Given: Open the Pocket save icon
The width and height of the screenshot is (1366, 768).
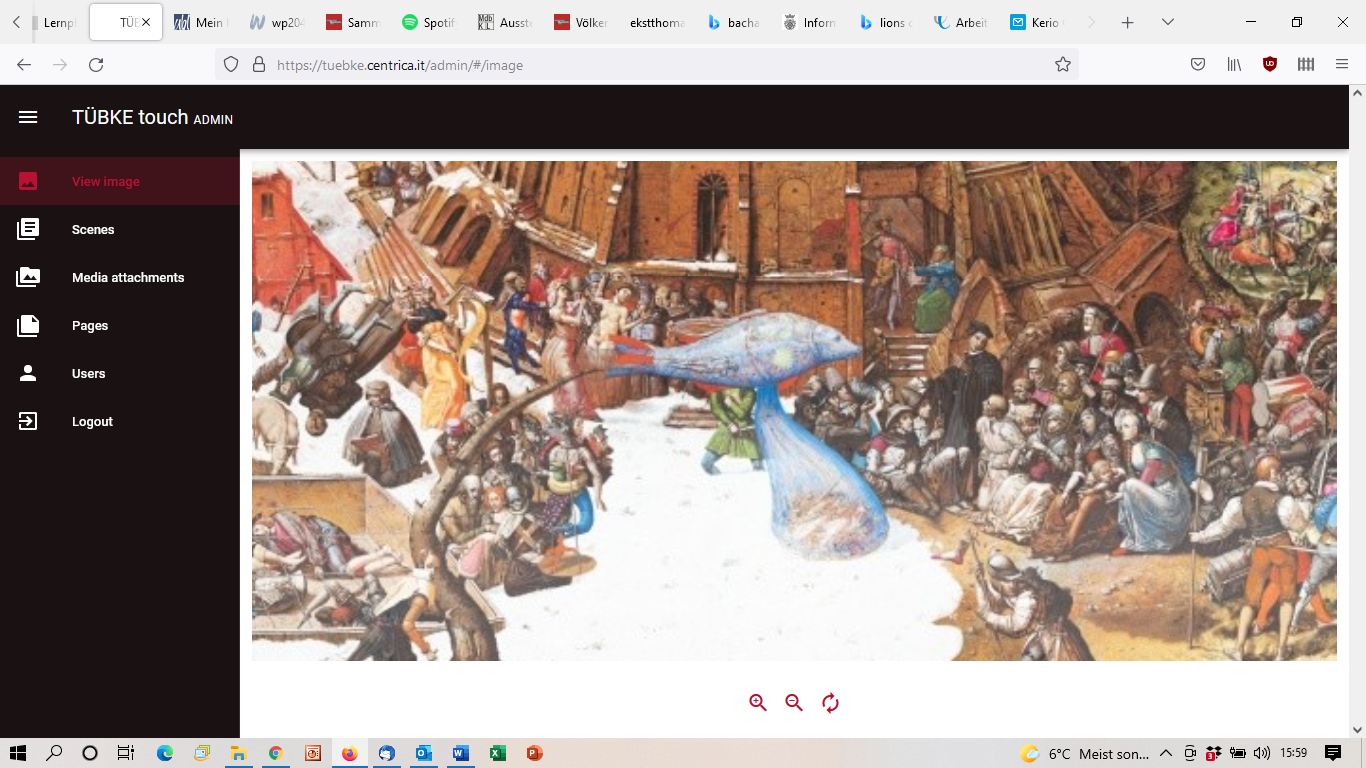Looking at the screenshot, I should 1198,64.
